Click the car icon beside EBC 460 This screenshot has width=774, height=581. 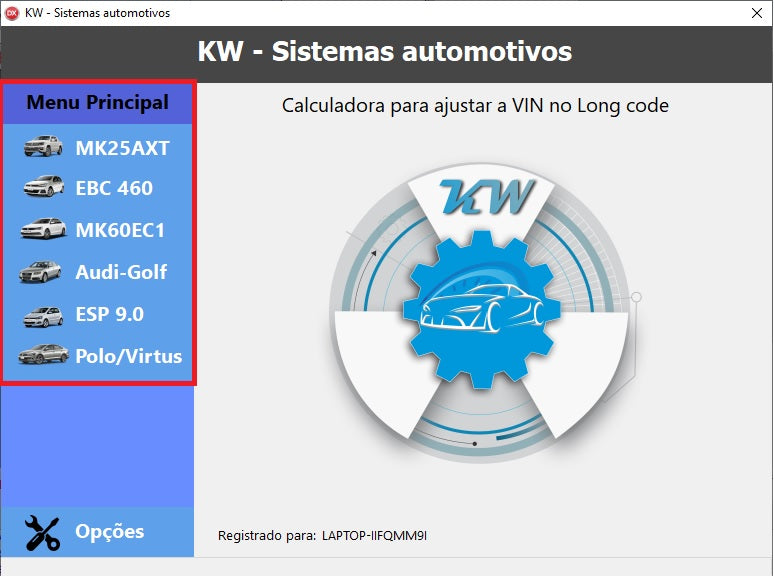click(x=43, y=187)
